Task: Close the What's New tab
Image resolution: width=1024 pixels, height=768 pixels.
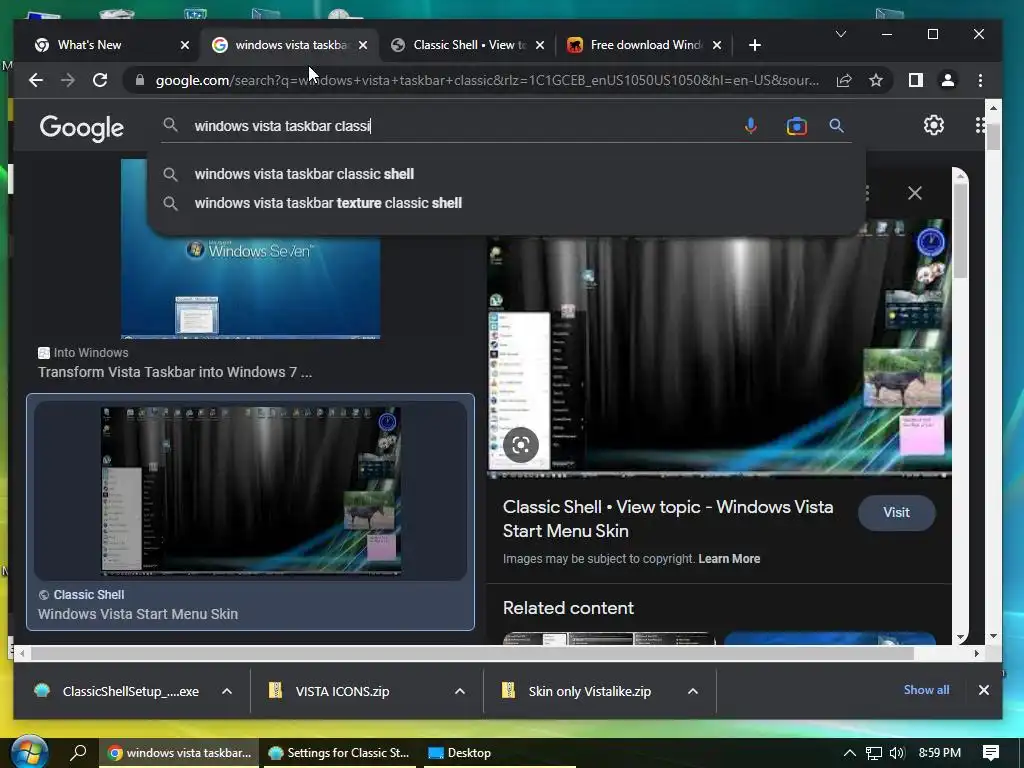Action: pos(185,45)
